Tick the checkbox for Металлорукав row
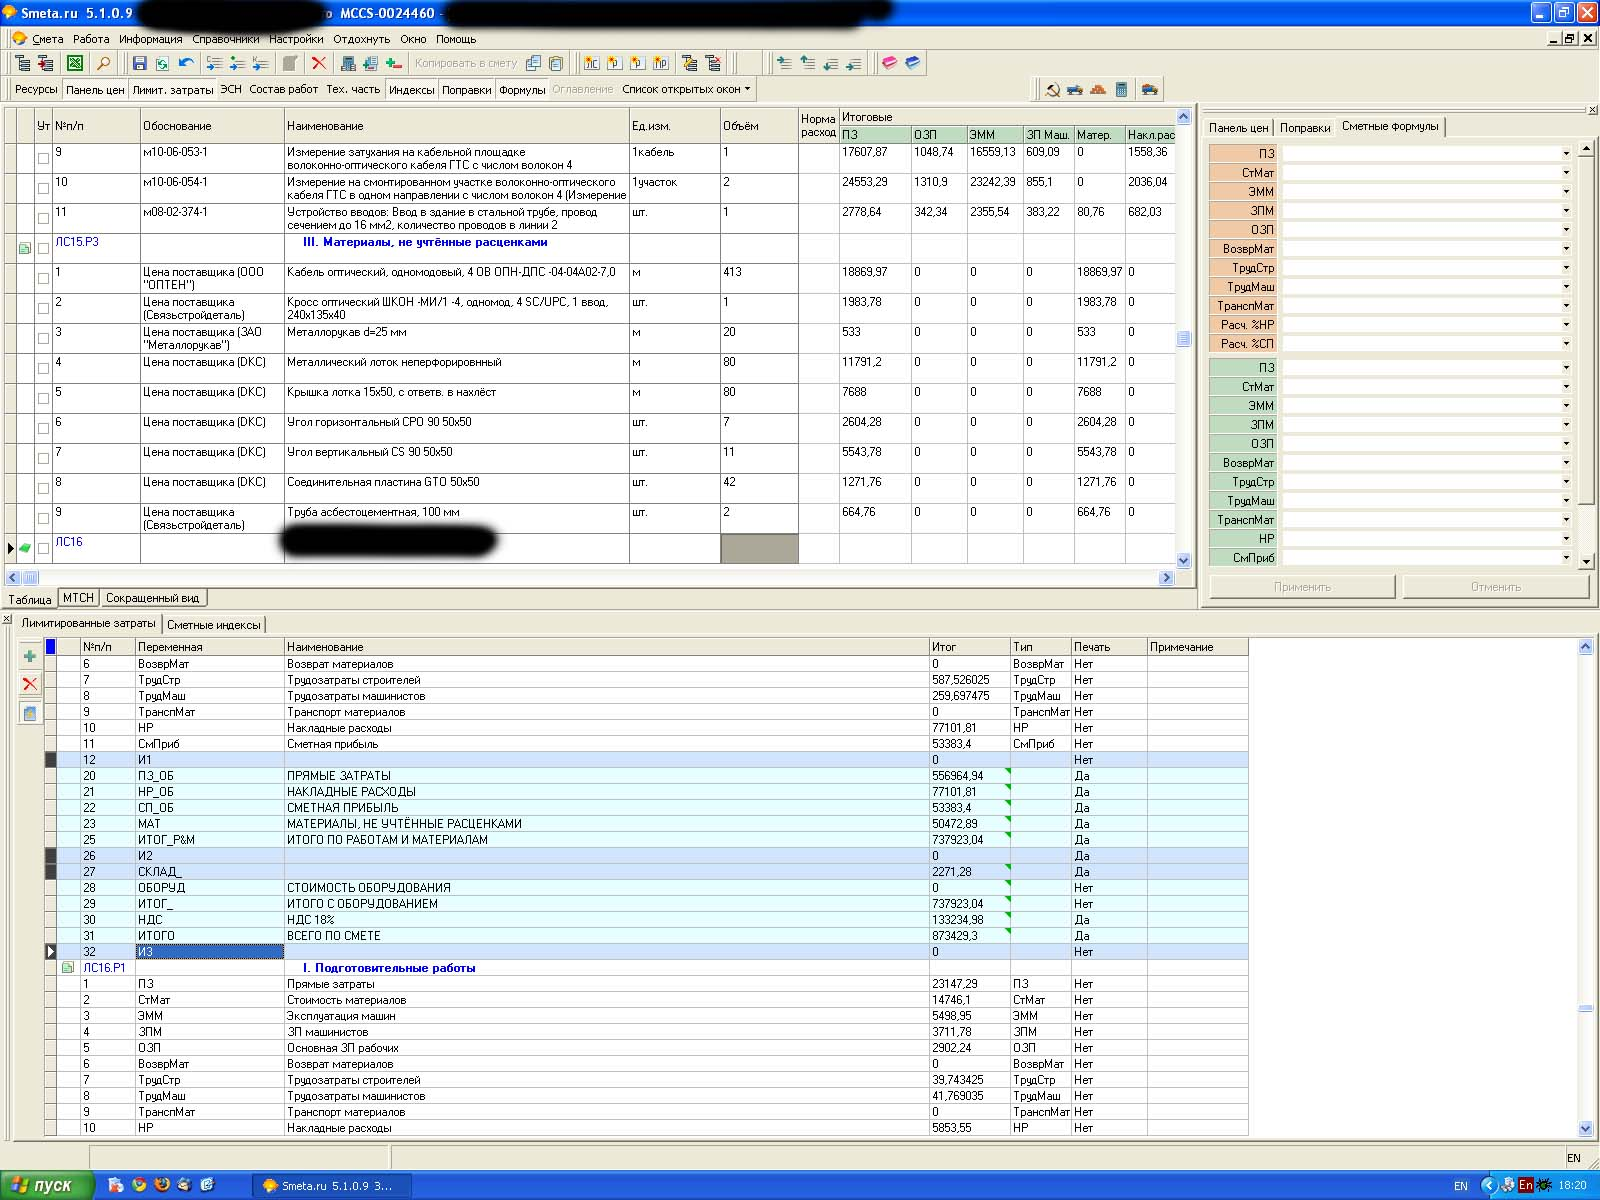The width and height of the screenshot is (1600, 1200). tap(43, 338)
